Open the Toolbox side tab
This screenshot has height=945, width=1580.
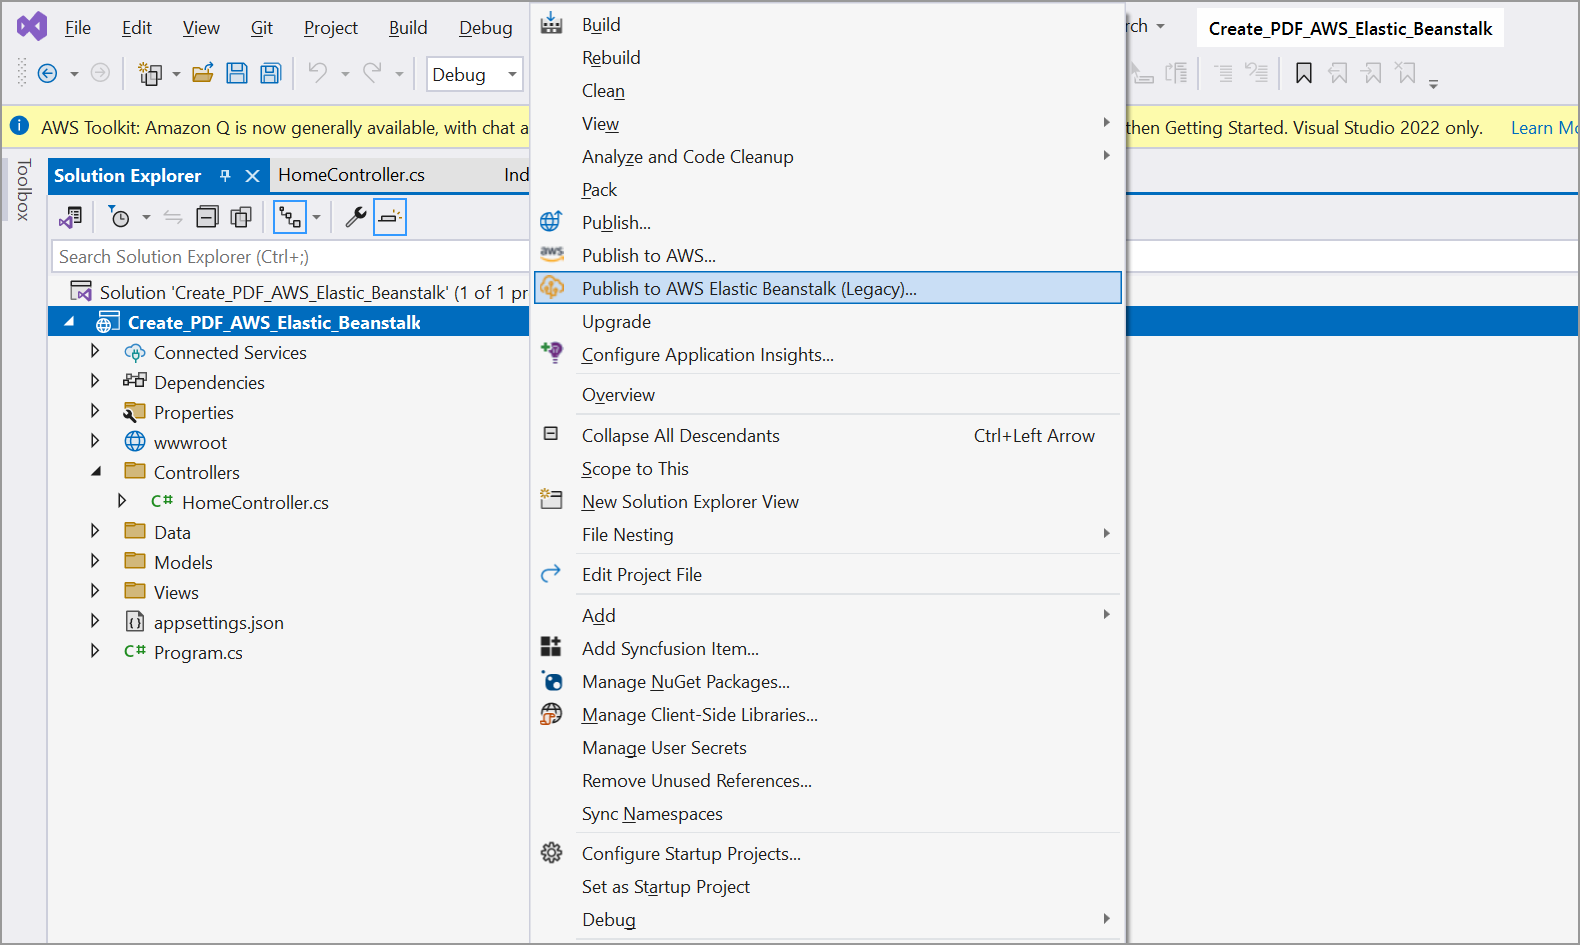coord(24,189)
